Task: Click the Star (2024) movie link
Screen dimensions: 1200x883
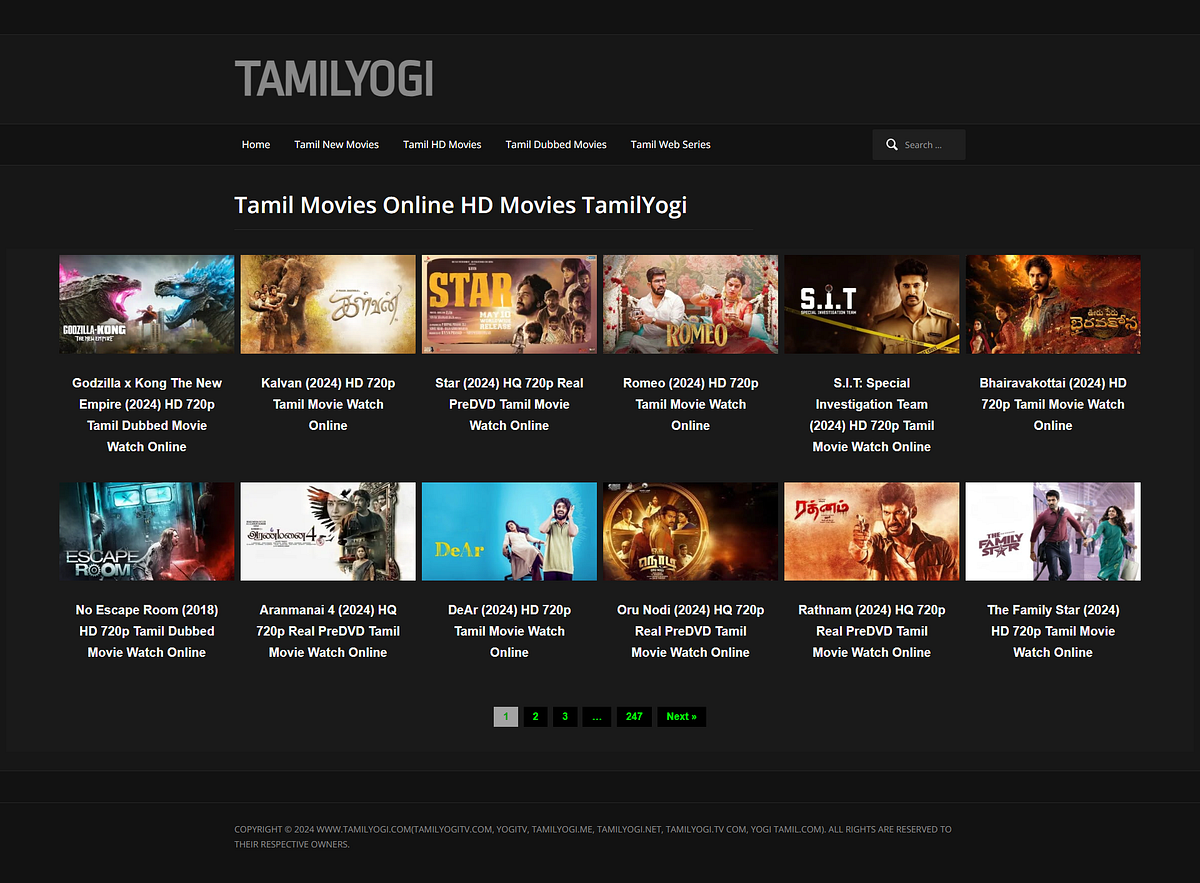Action: click(x=509, y=404)
